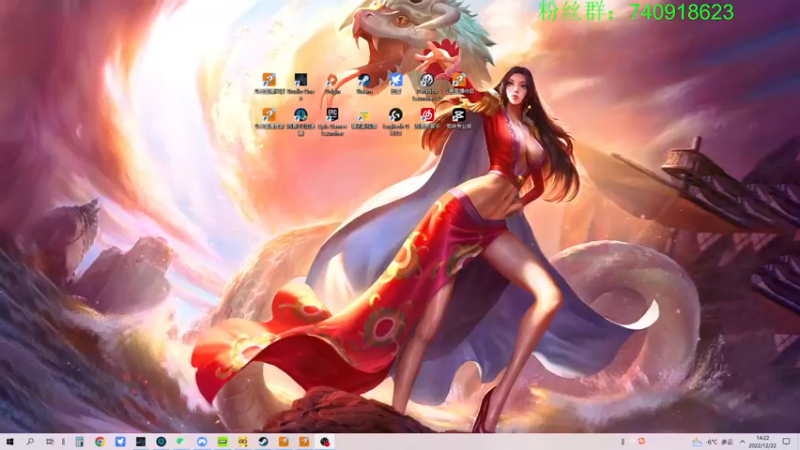Open the teal circular desktop shortcut

tap(301, 121)
